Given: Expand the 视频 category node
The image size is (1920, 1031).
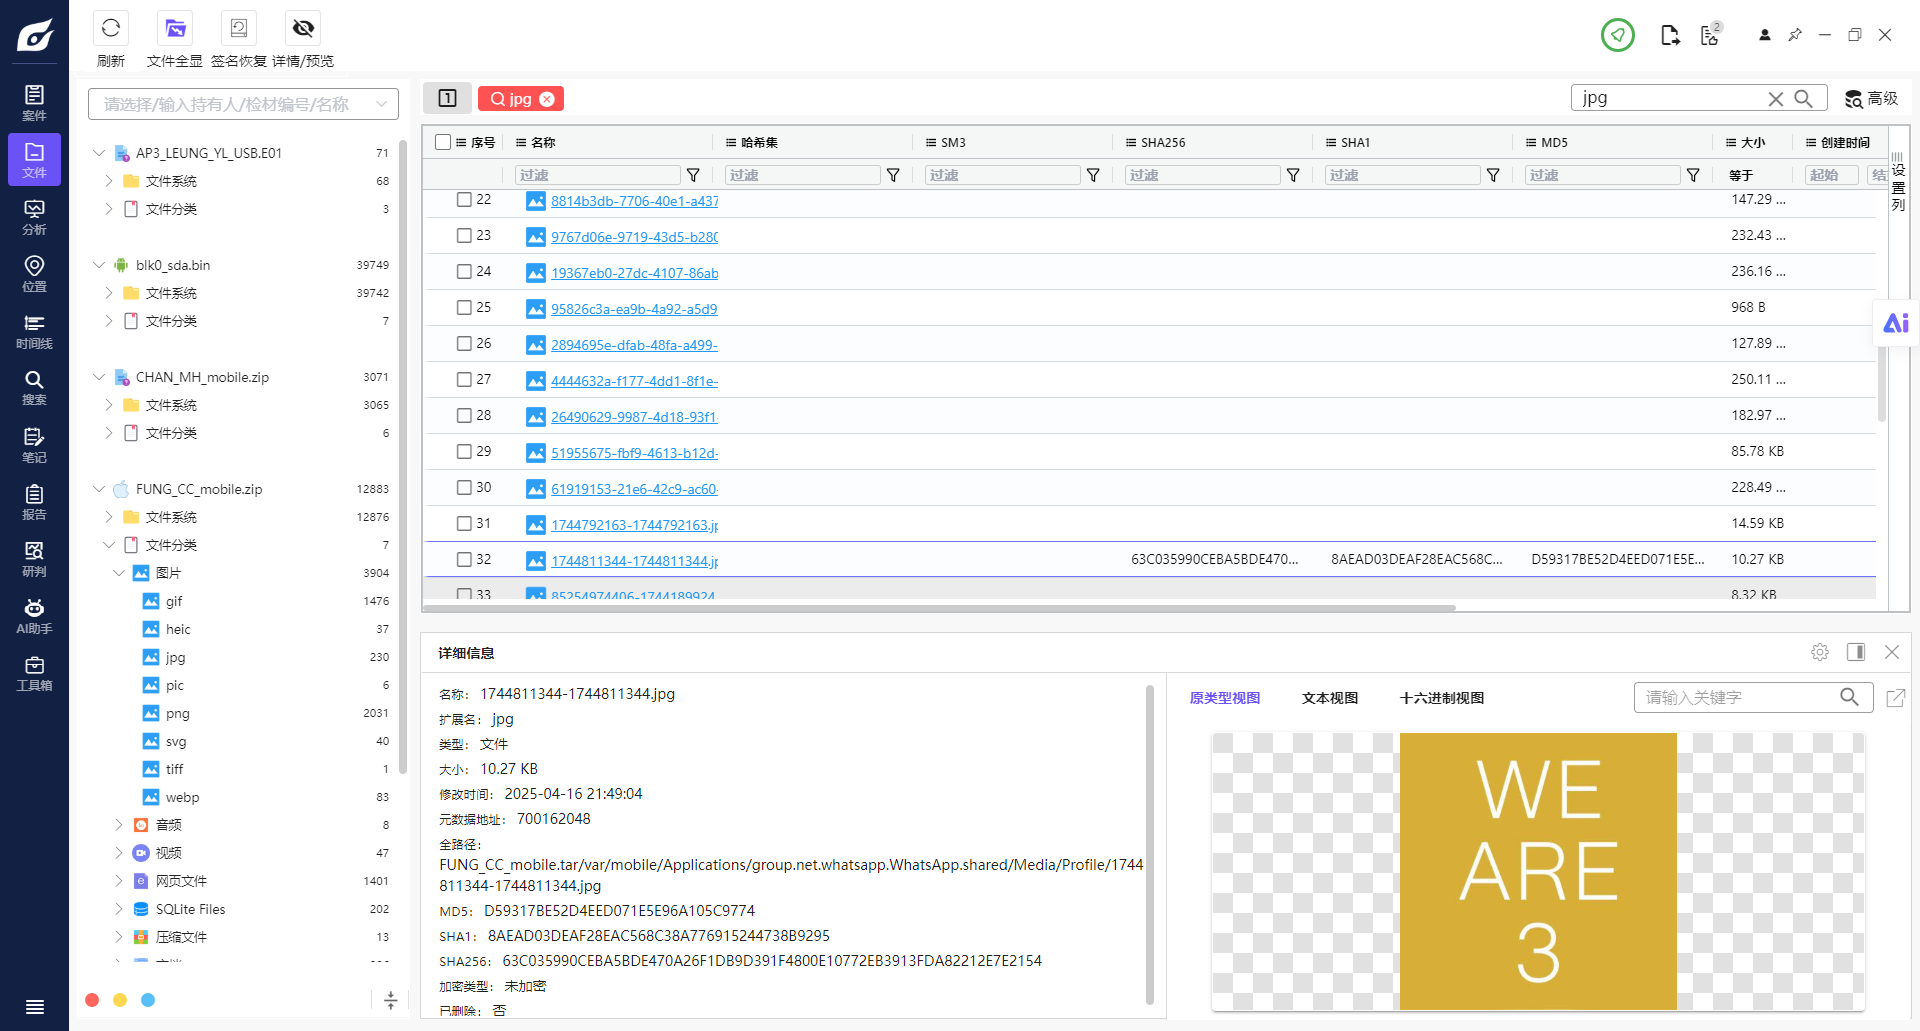Looking at the screenshot, I should coord(119,853).
